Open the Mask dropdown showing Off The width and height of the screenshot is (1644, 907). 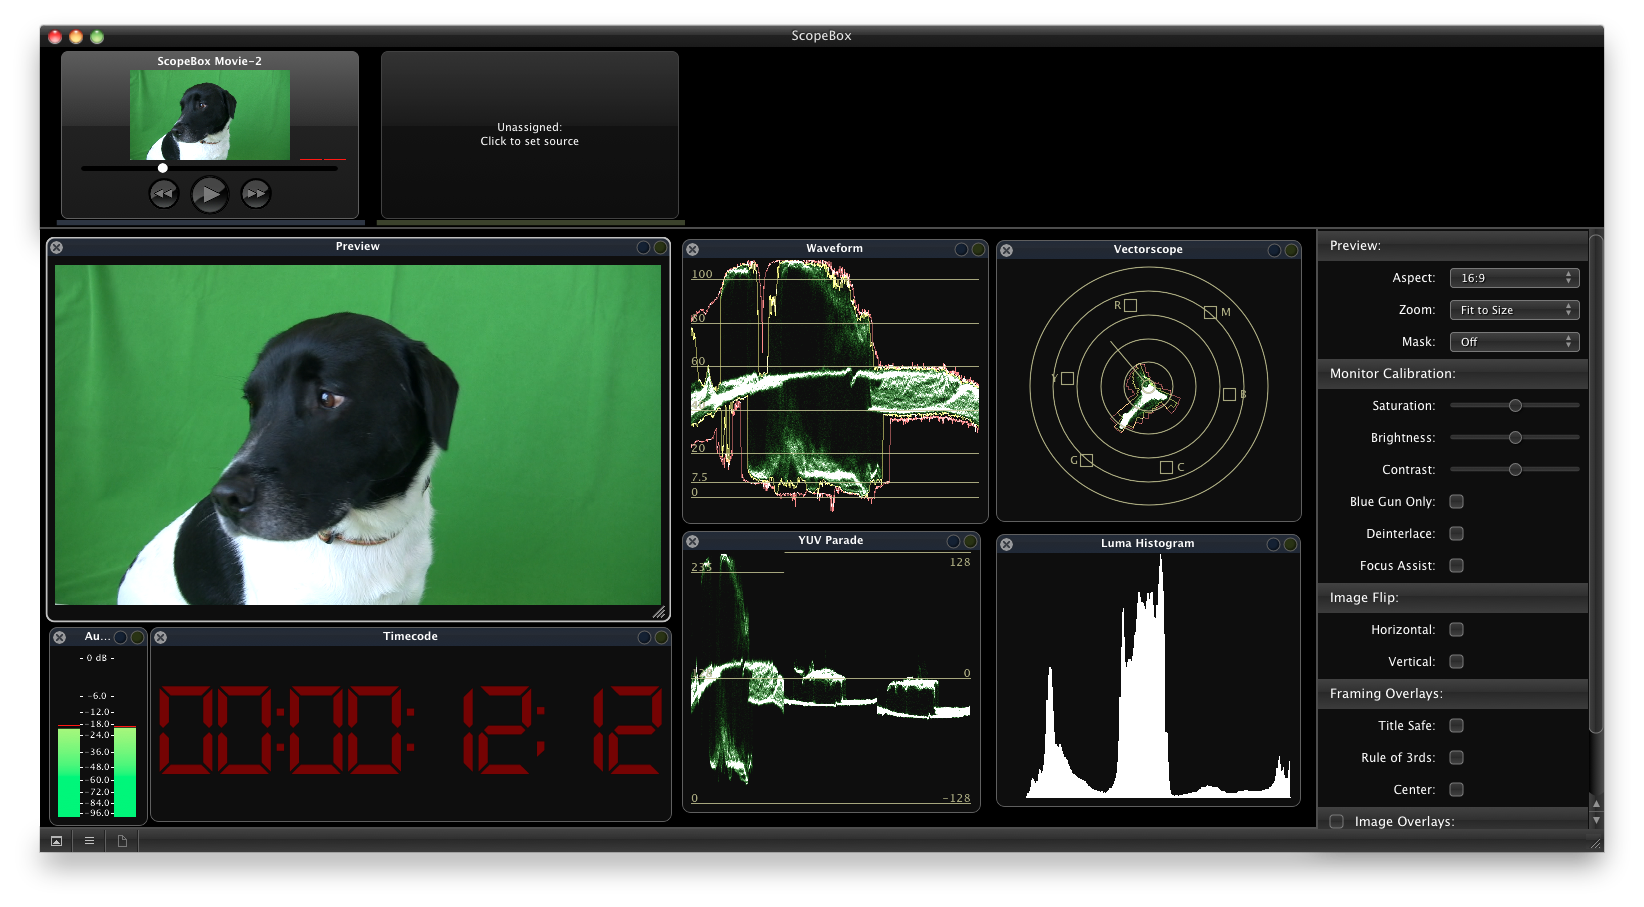(x=1515, y=342)
